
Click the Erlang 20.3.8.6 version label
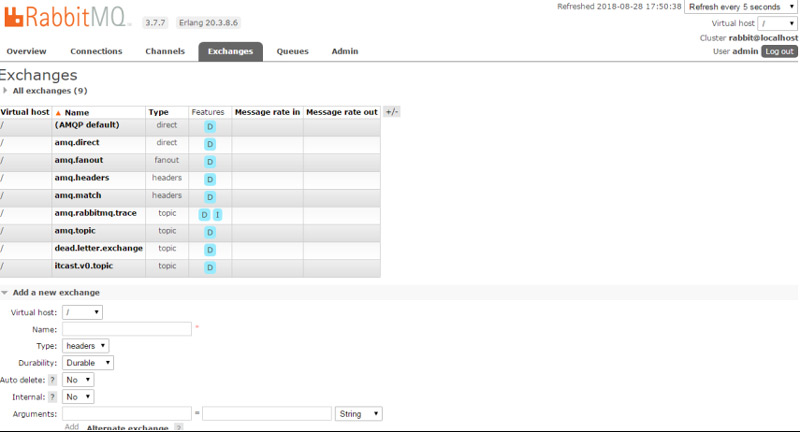coord(208,23)
